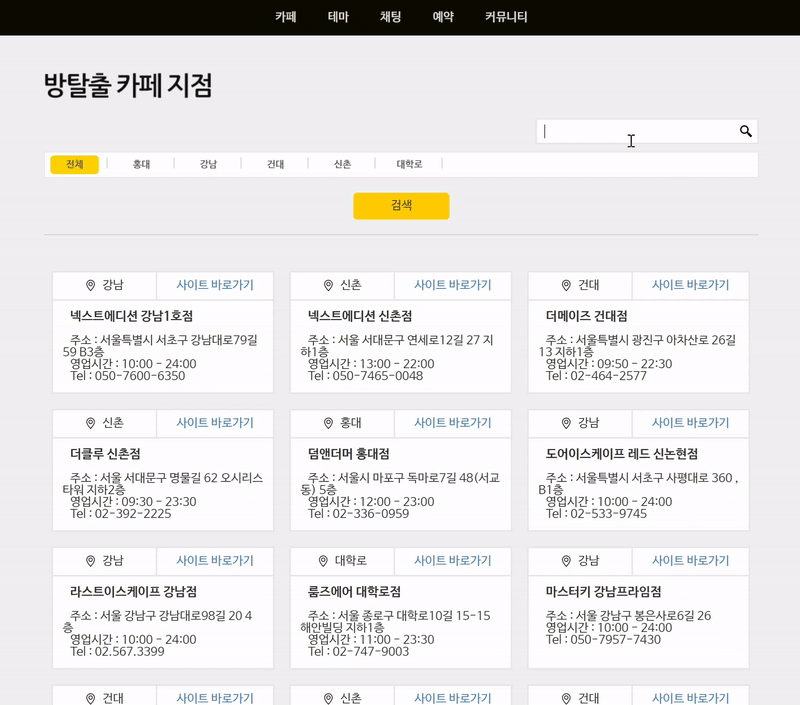The width and height of the screenshot is (800, 705).
Task: Click phone number 02-747-9003
Action: pyautogui.click(x=370, y=651)
